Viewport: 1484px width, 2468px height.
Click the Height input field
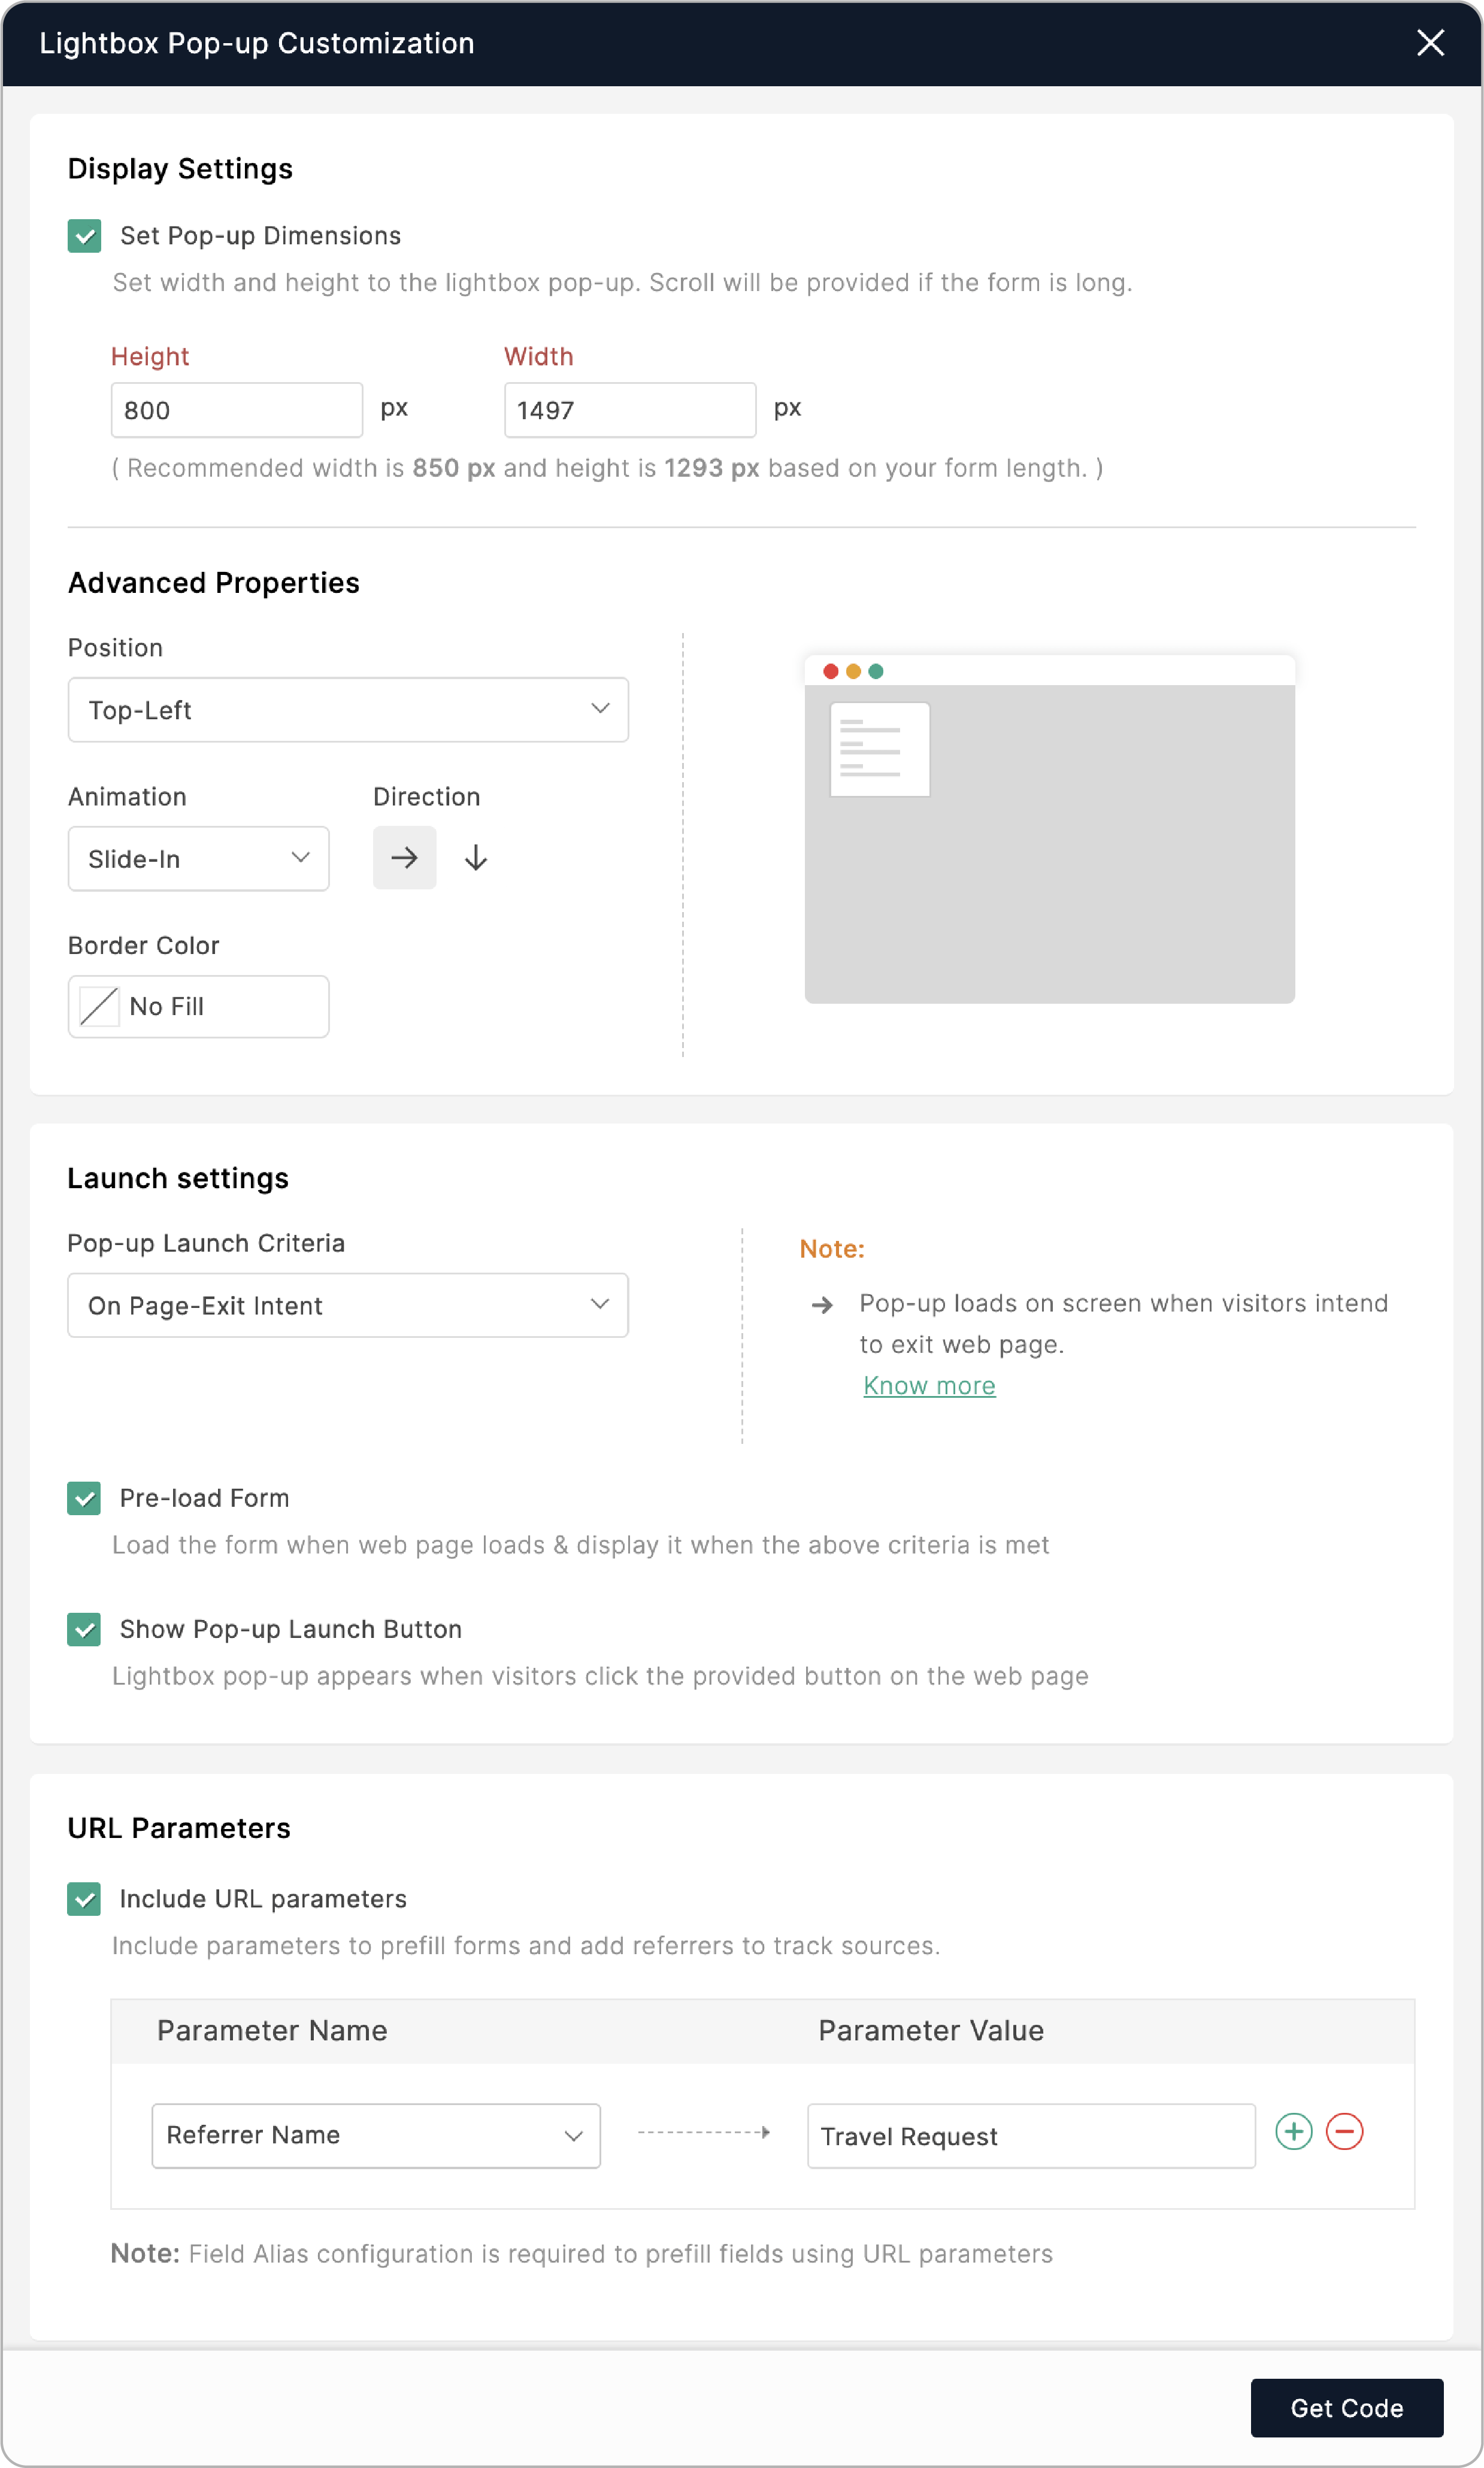236,410
